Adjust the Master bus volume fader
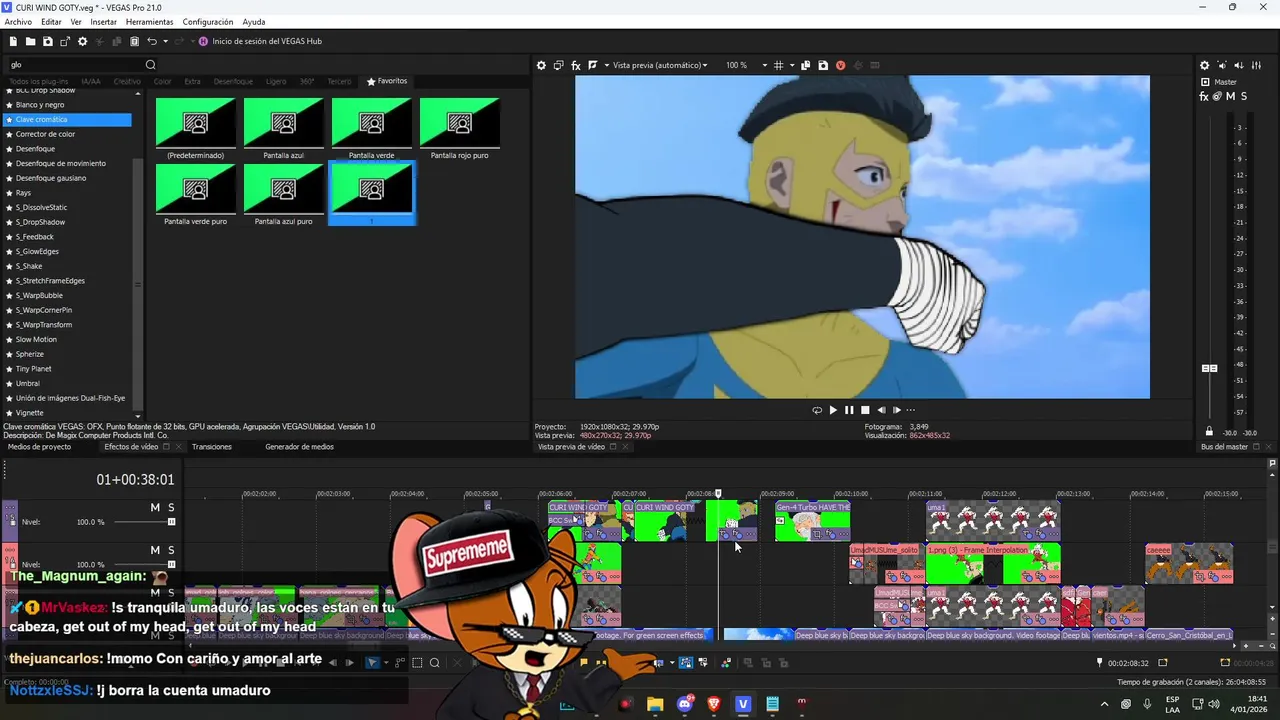Screen dimensions: 1280x720 [1209, 368]
